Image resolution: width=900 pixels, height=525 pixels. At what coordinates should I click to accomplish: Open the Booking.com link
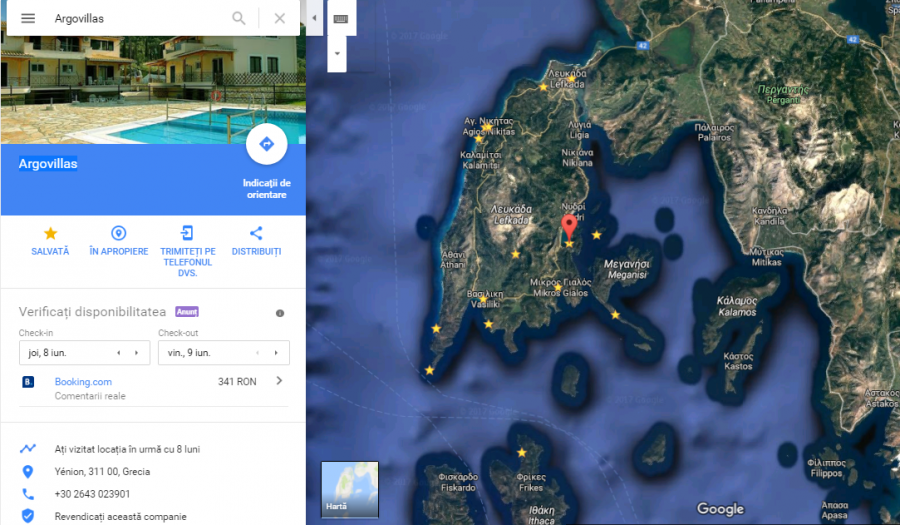tap(83, 382)
